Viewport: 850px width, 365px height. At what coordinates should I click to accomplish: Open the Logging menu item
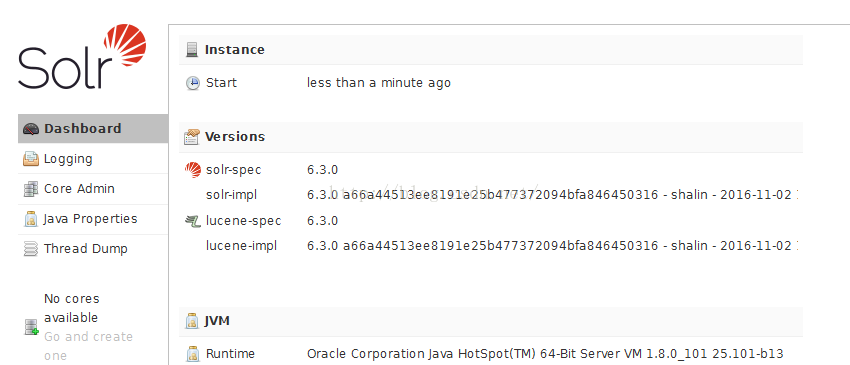click(93, 159)
